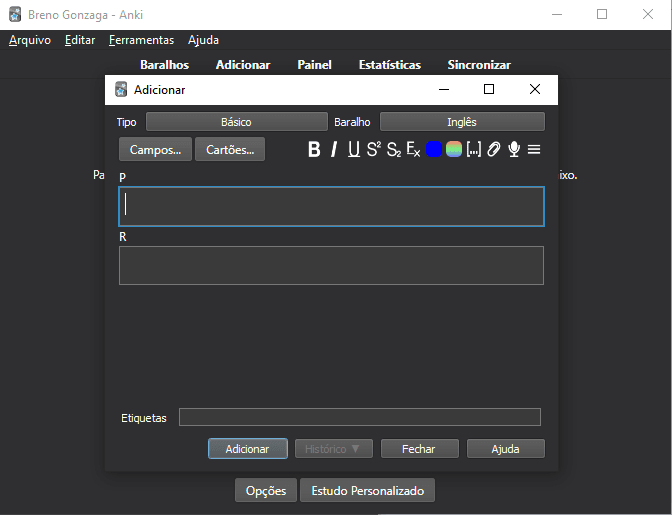Viewport: 672px width, 515px height.
Task: Maximize the main Anki window
Action: [x=602, y=14]
